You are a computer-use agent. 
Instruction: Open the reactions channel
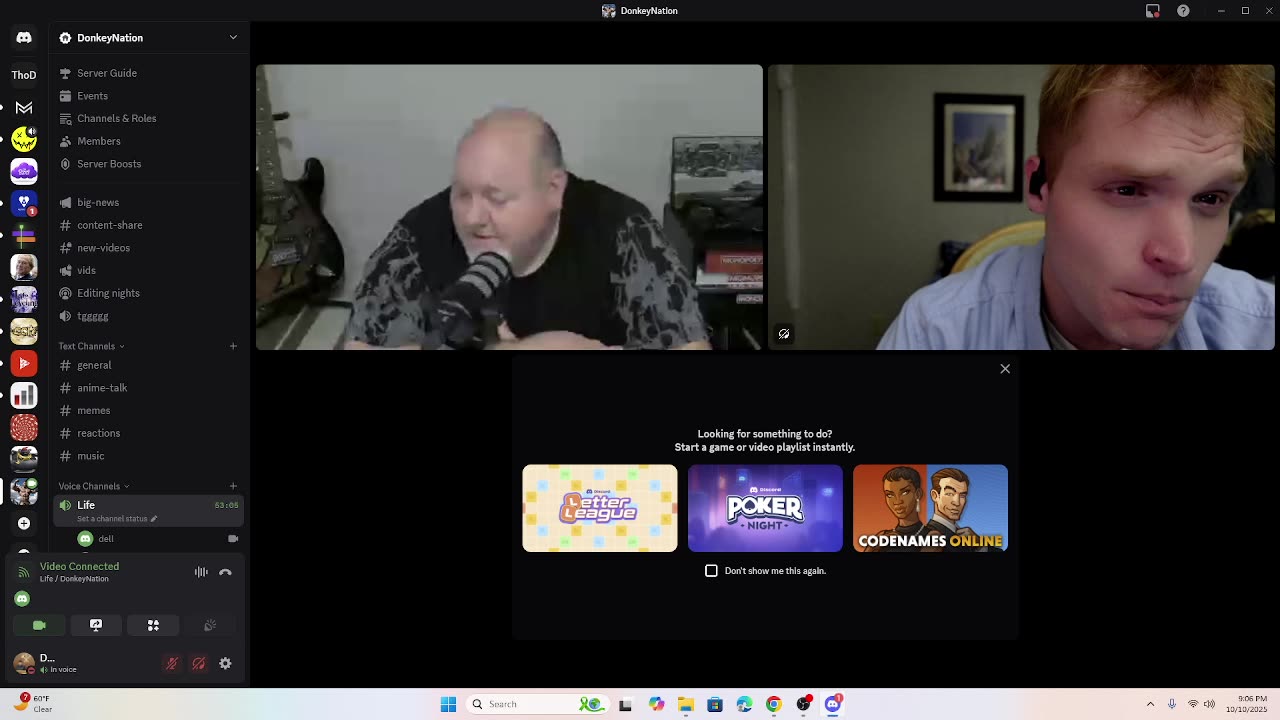[x=148, y=433]
